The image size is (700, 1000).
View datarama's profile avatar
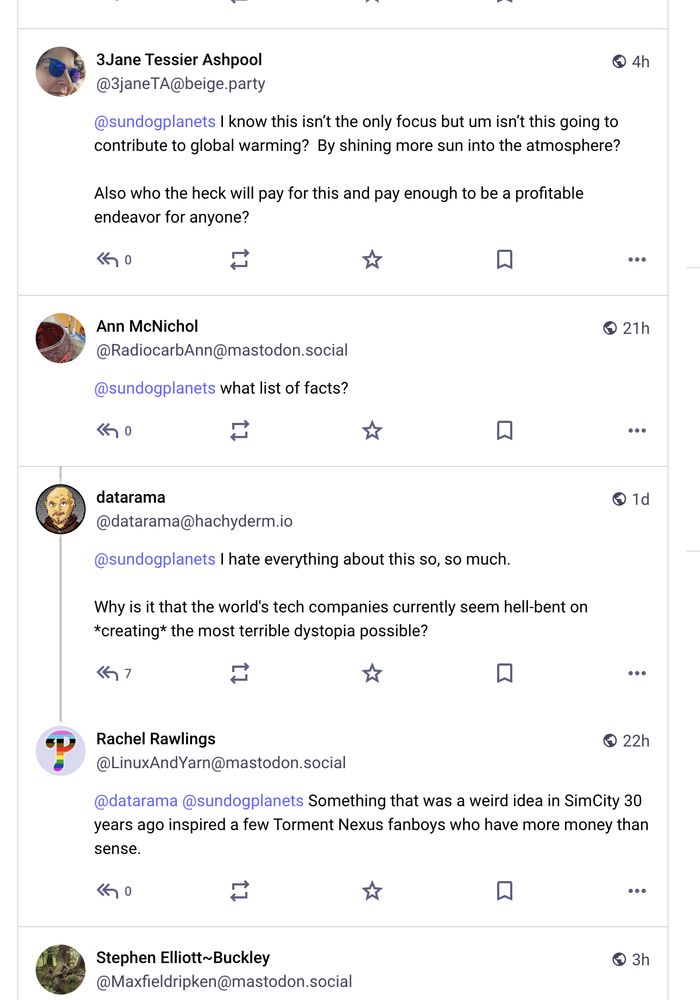[61, 509]
